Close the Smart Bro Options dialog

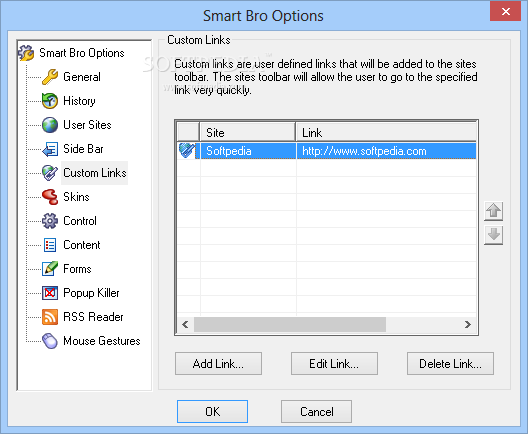505,11
